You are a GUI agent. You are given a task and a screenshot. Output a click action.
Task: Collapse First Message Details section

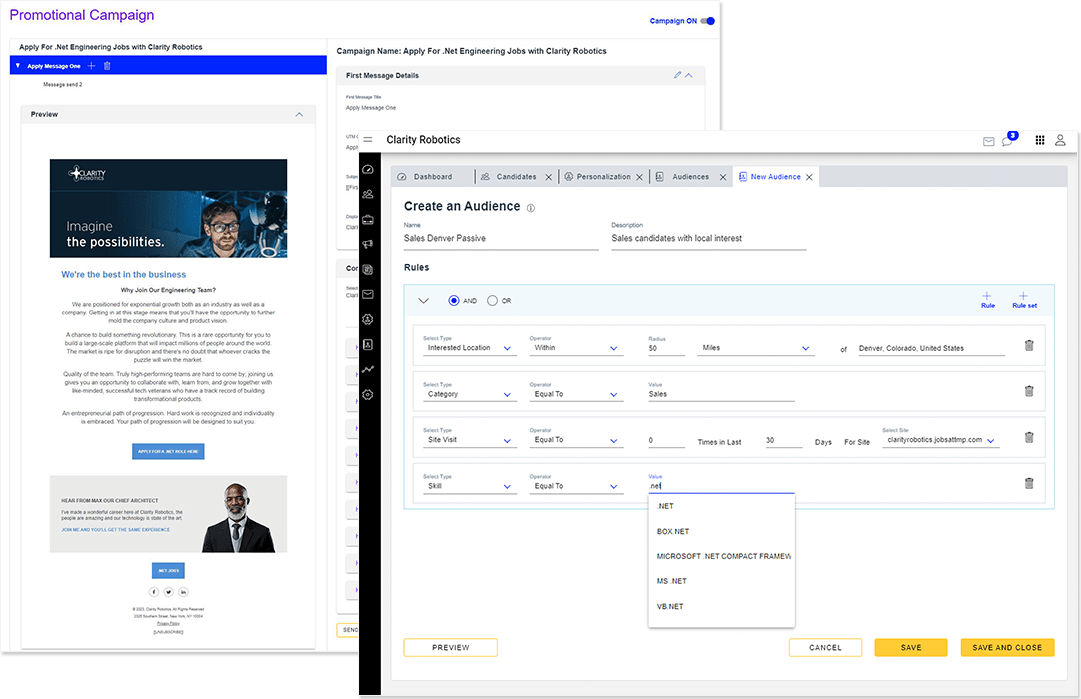(x=689, y=75)
